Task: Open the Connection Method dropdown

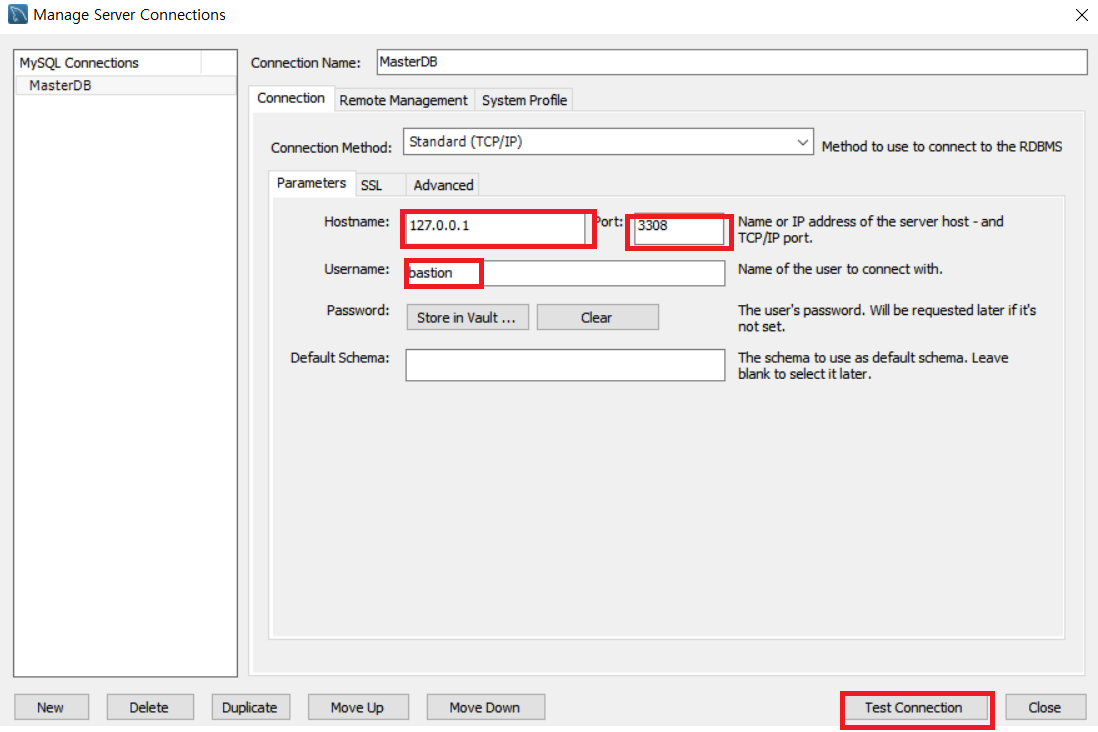Action: tap(608, 141)
